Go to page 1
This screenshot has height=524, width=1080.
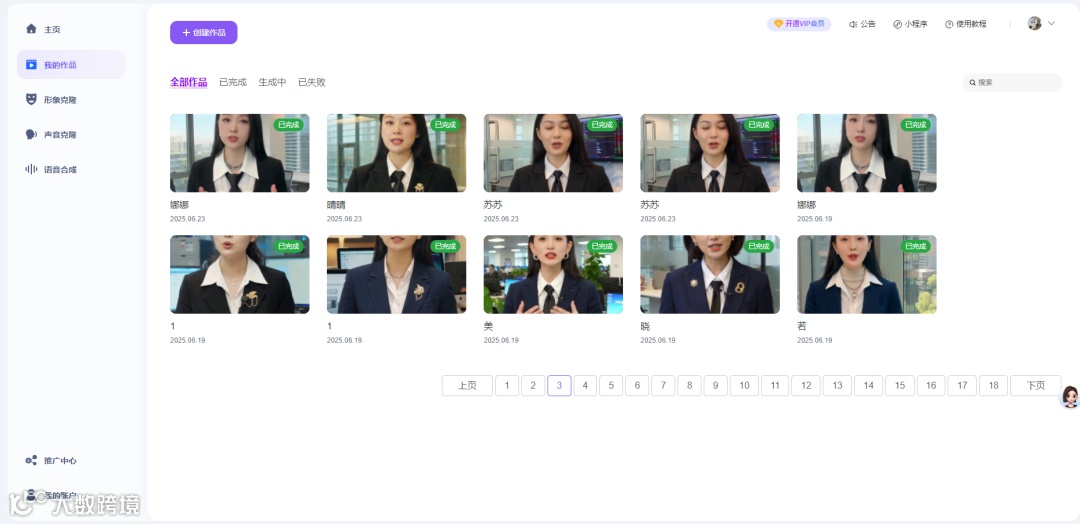(x=507, y=386)
